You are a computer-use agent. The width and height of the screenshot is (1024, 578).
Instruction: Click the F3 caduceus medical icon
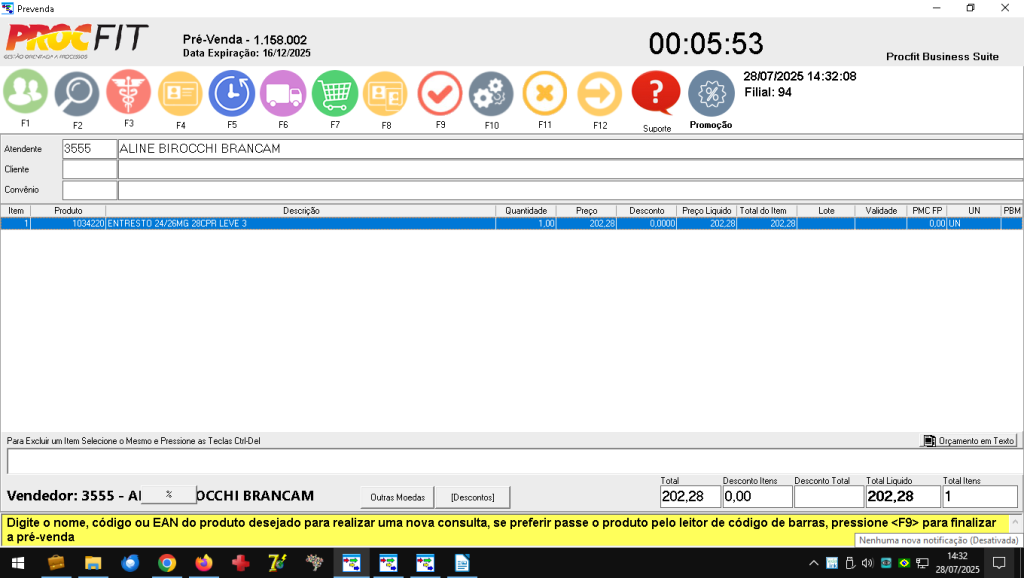click(x=129, y=93)
